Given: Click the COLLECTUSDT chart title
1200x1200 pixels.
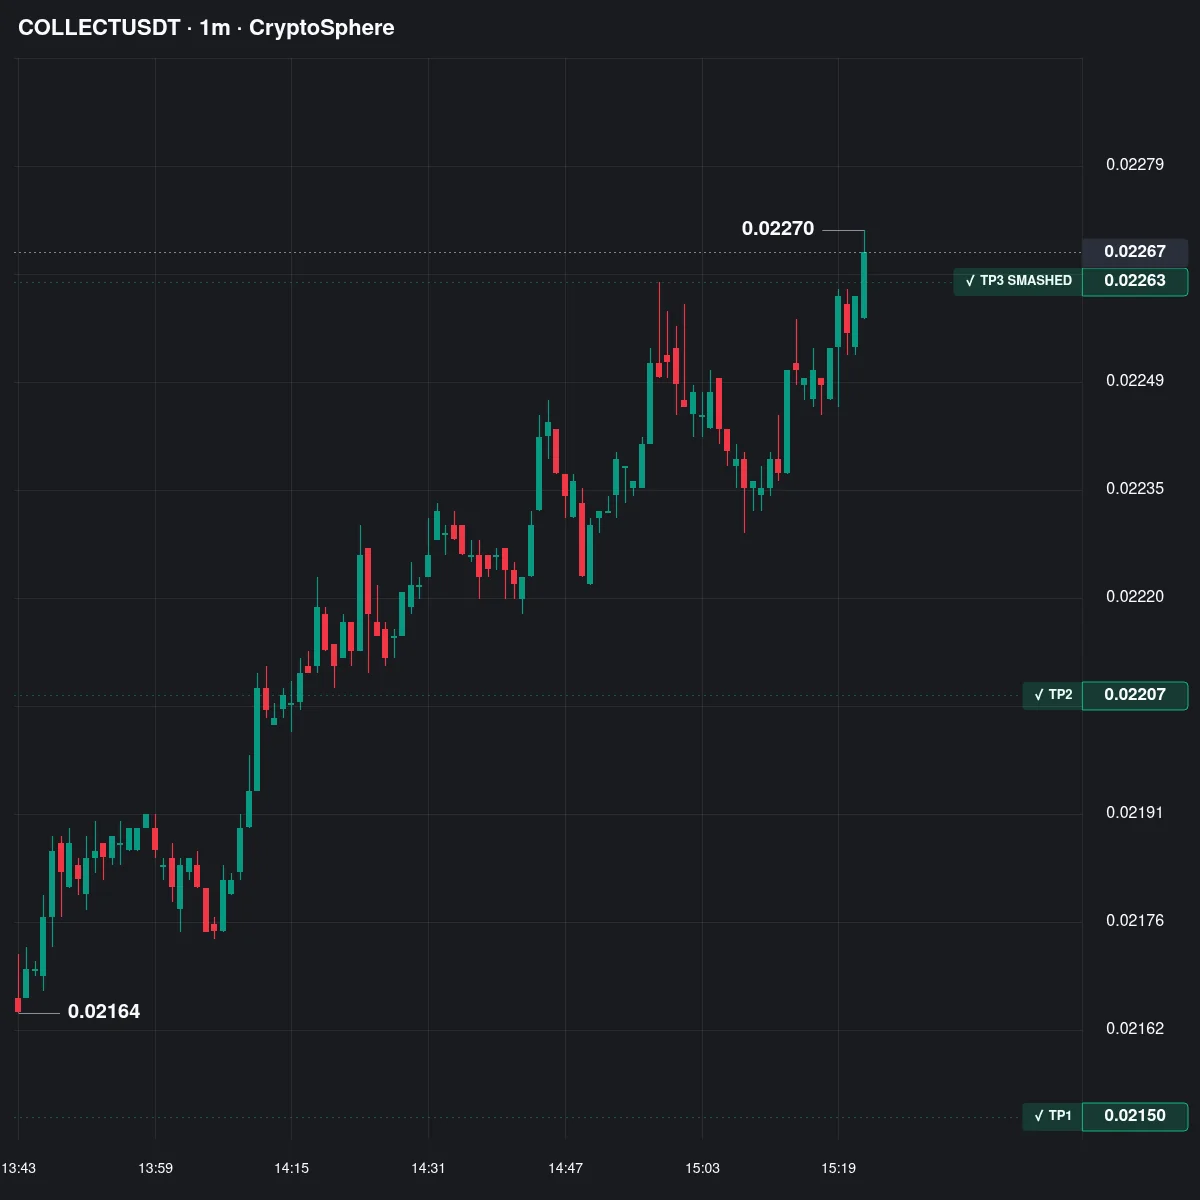Looking at the screenshot, I should tap(206, 28).
